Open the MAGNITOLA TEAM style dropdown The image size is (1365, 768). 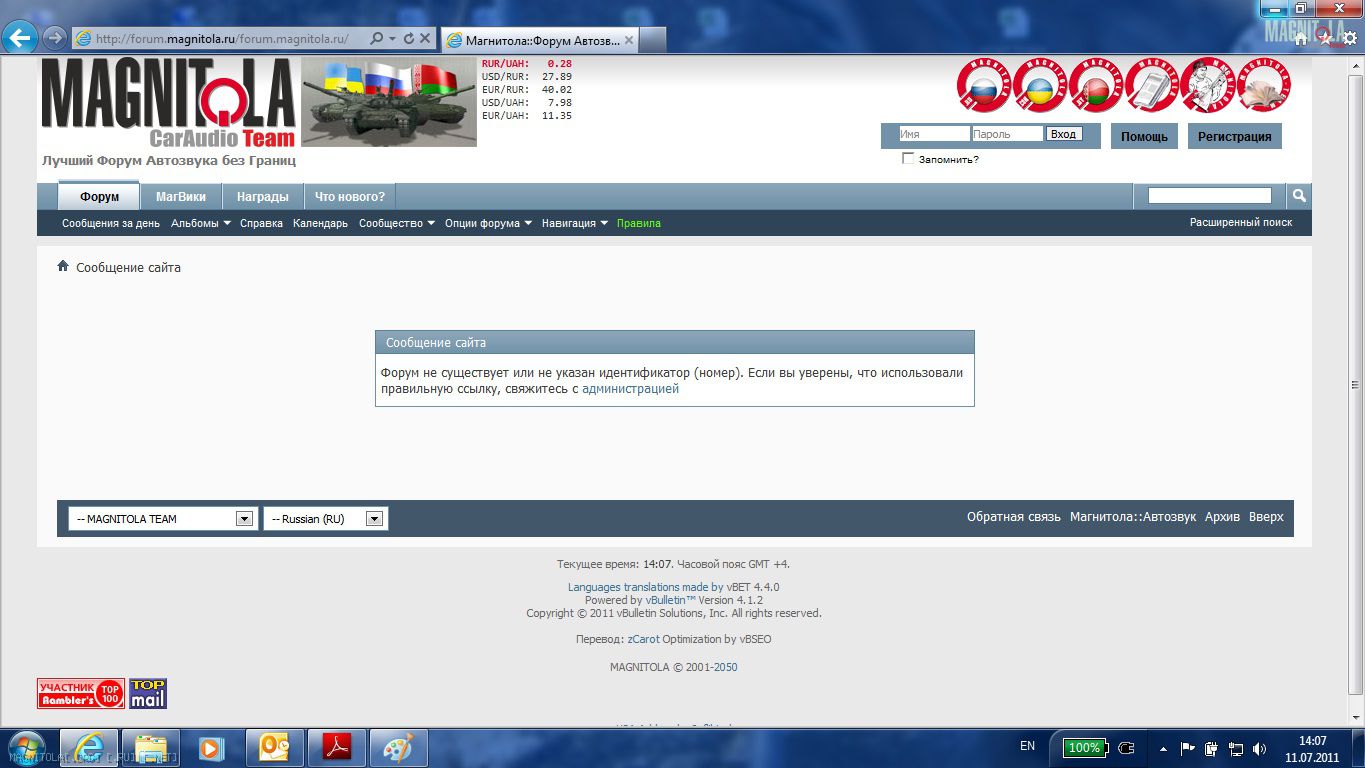[x=162, y=519]
